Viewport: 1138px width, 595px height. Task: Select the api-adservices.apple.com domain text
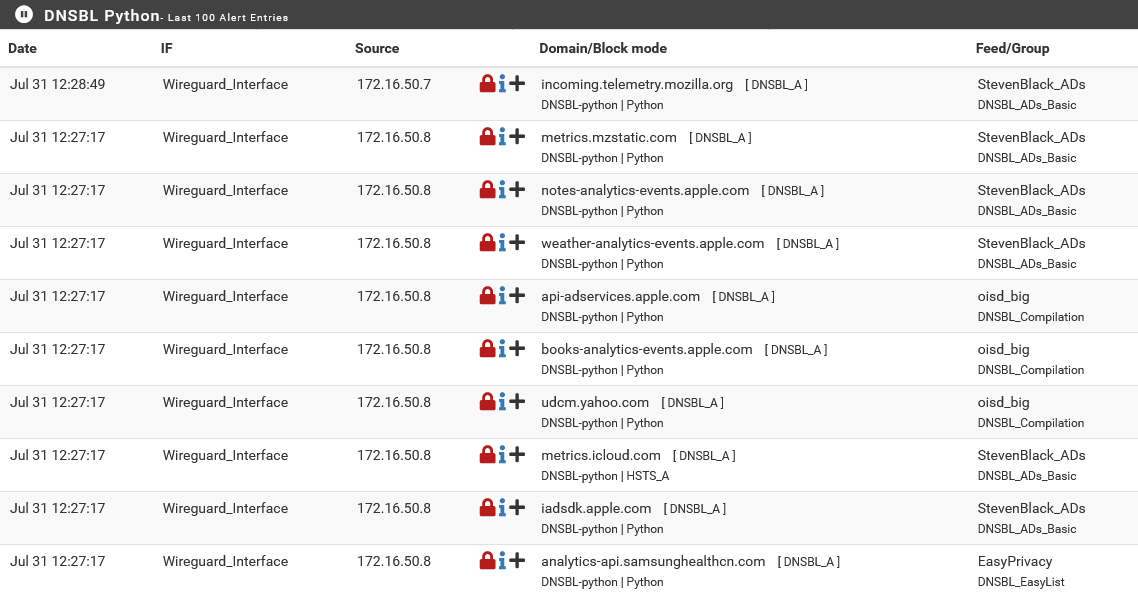pyautogui.click(x=621, y=296)
